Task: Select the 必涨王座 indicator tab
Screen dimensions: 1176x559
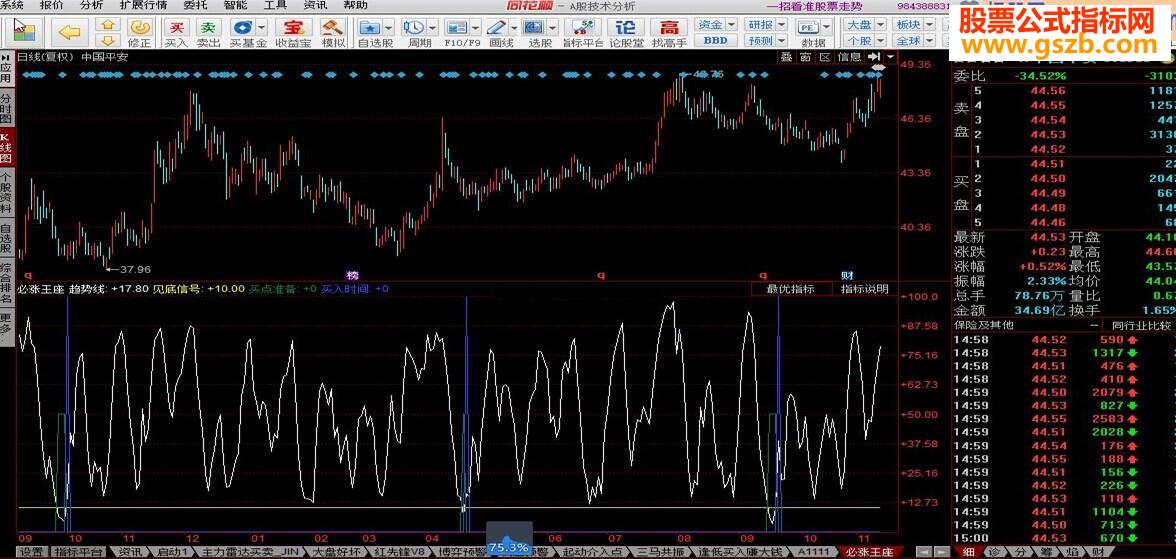Action: [869, 551]
